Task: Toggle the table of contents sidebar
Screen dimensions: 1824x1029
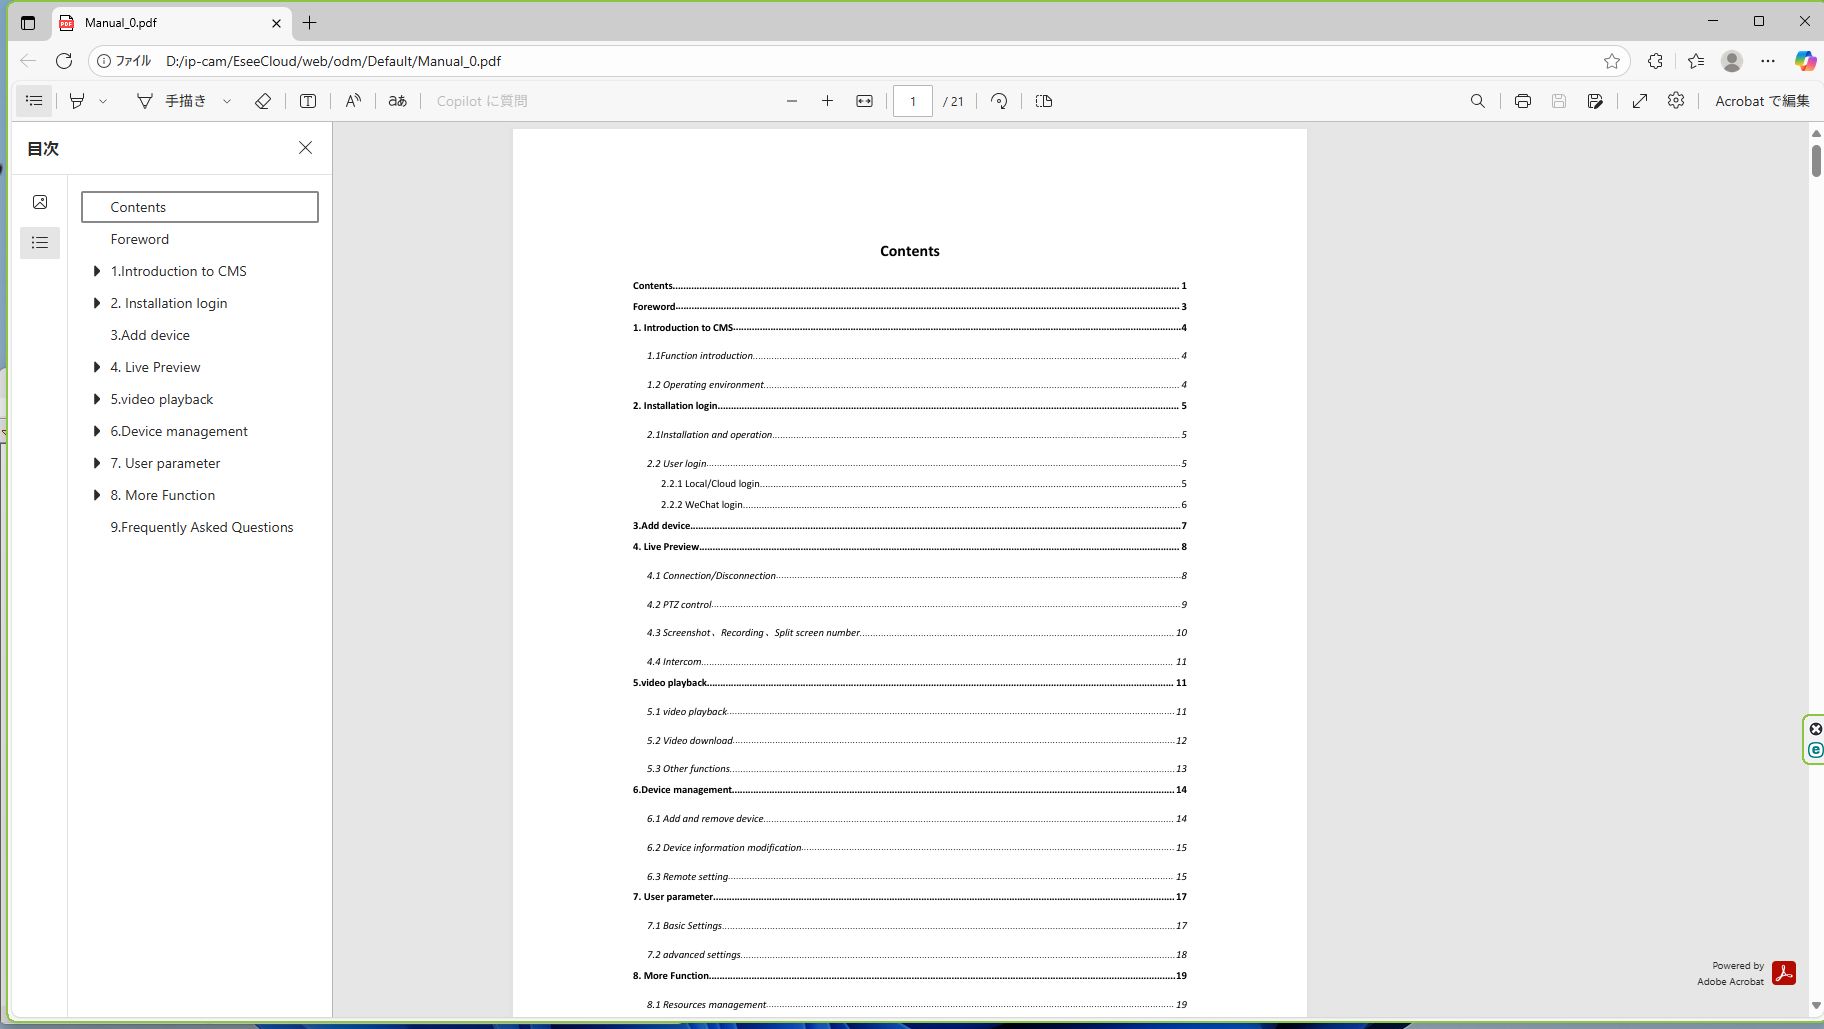Action: point(34,101)
